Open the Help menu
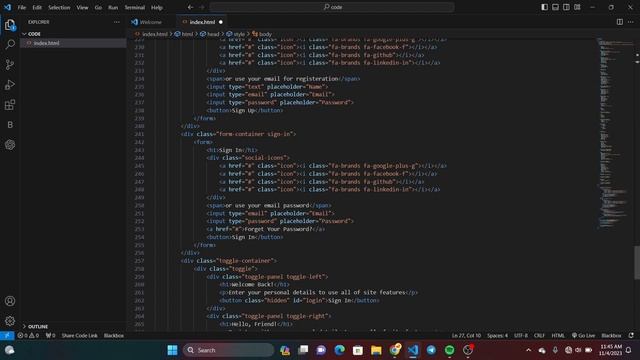The image size is (640, 360). click(157, 7)
